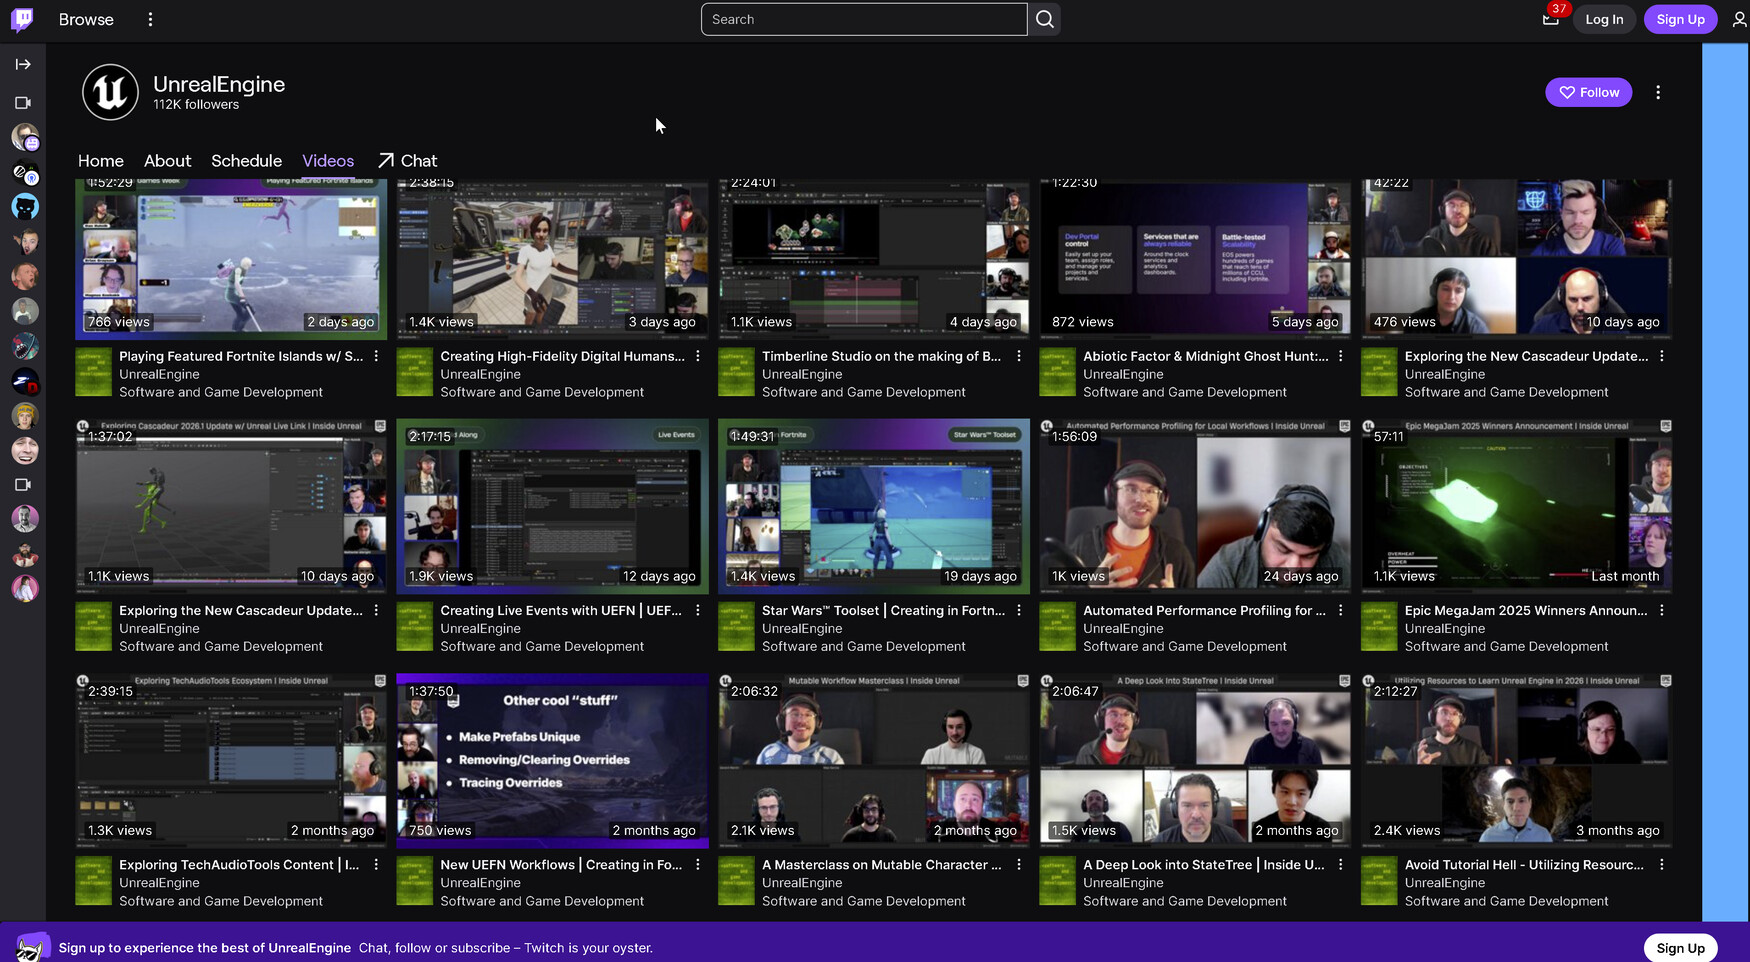Toggle Follow for the UnrealEngine channel

1588,92
